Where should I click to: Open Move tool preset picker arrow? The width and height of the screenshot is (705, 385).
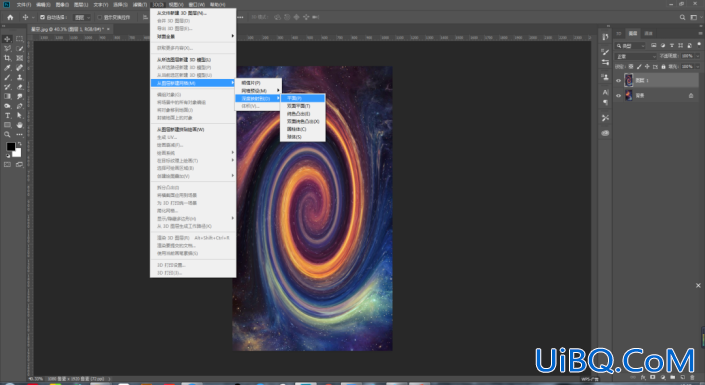[33, 18]
